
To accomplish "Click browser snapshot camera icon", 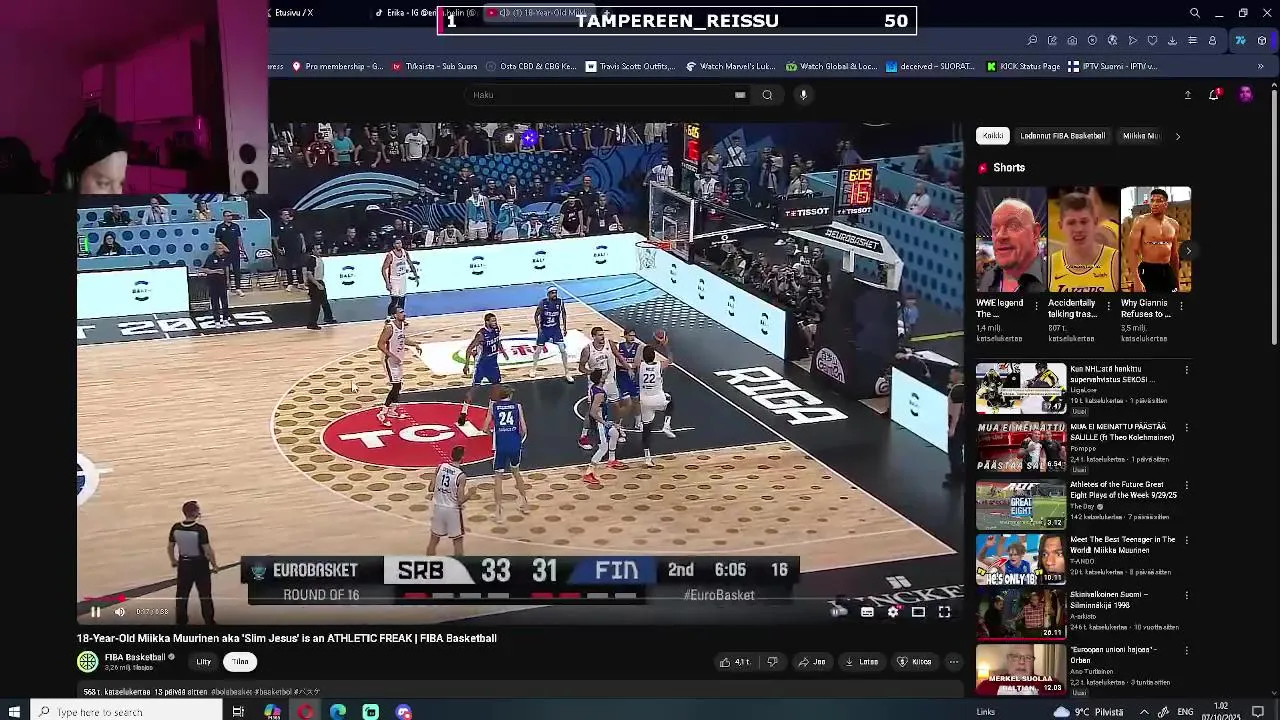I will (x=1072, y=41).
